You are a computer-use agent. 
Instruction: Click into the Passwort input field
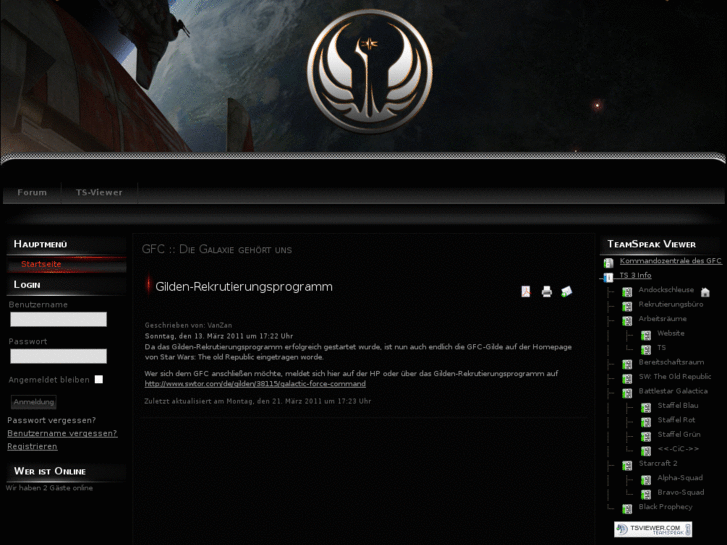pos(58,356)
